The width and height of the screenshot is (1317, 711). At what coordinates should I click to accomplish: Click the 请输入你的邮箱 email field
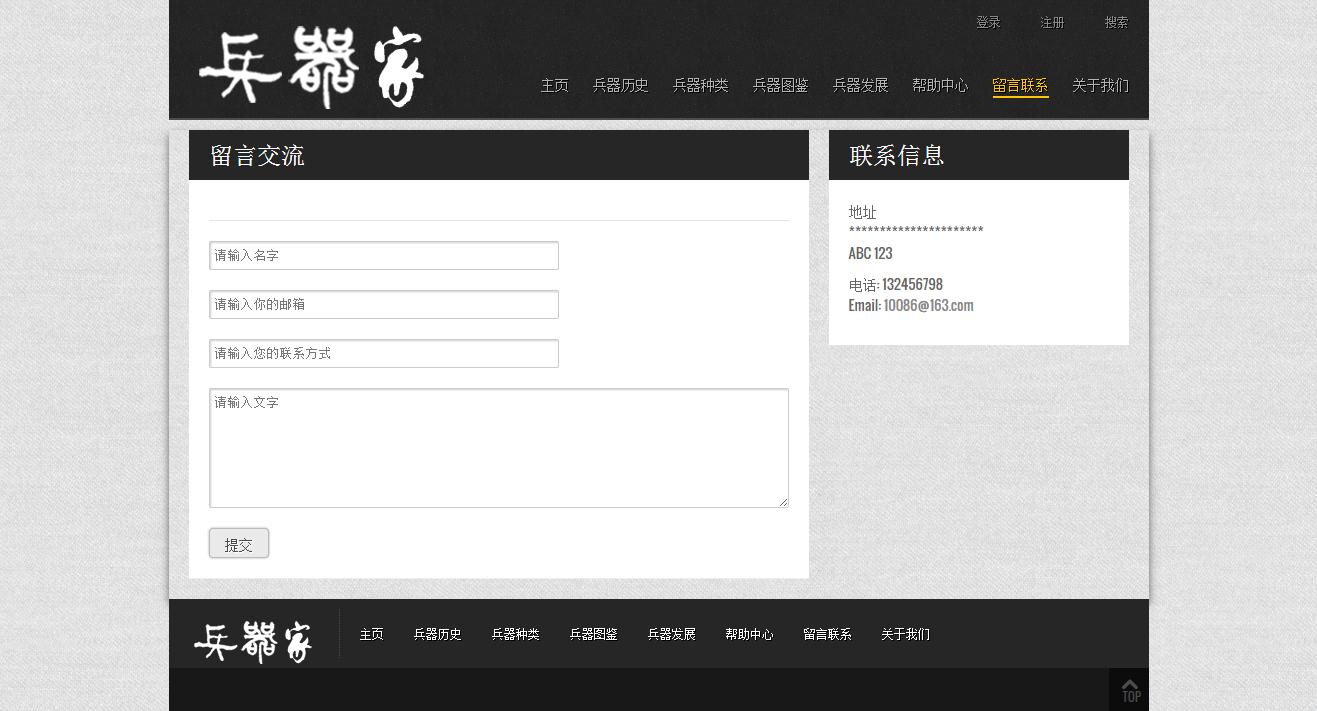(x=384, y=305)
